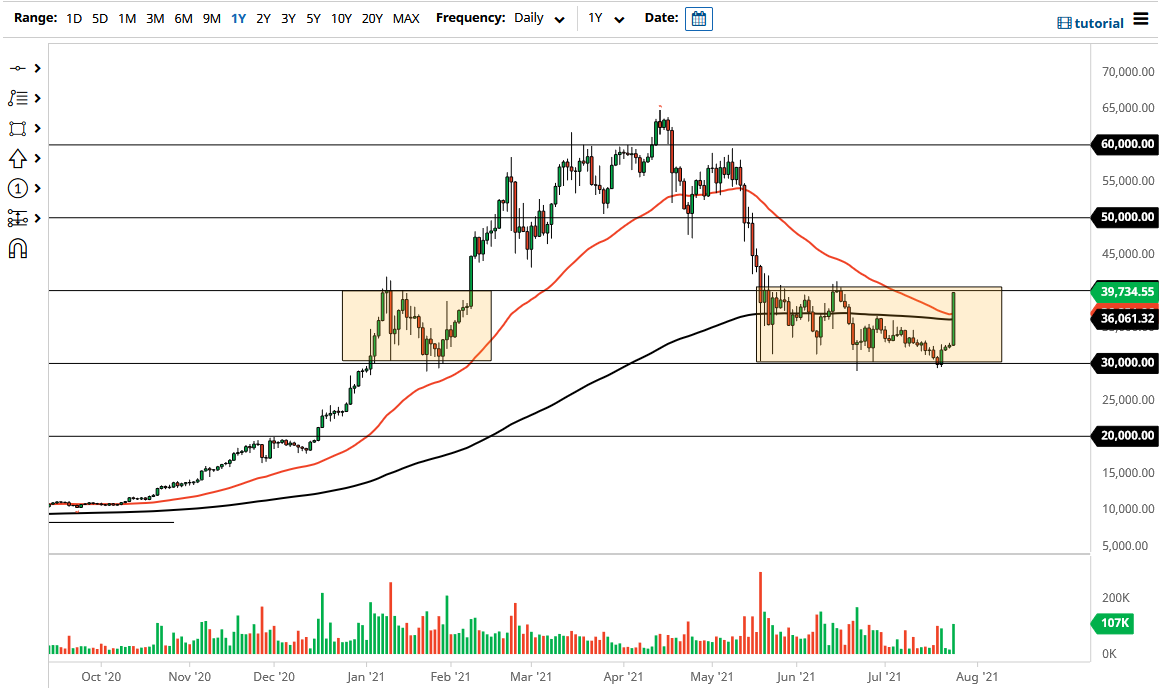
Task: Click the 5D range button
Action: tap(98, 18)
